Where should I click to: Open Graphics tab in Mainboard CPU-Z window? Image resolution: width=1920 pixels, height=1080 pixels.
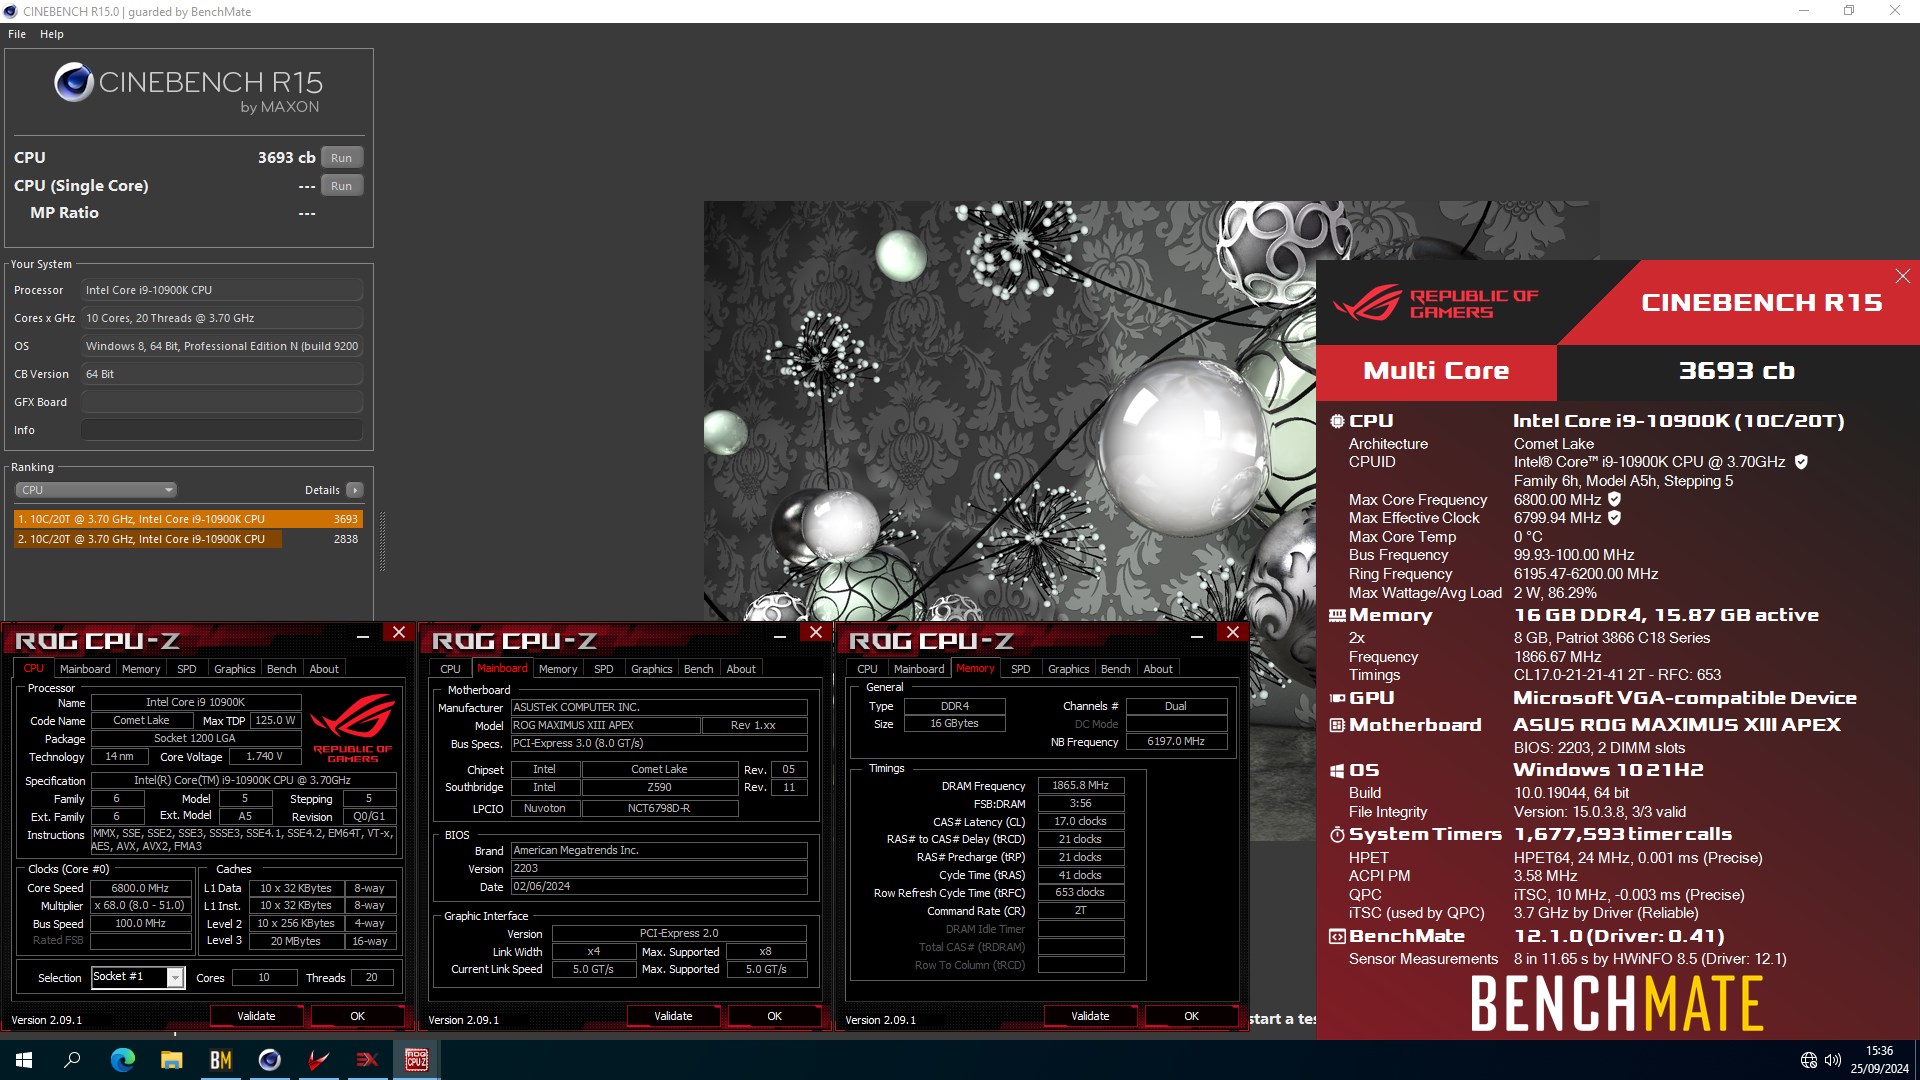point(652,669)
